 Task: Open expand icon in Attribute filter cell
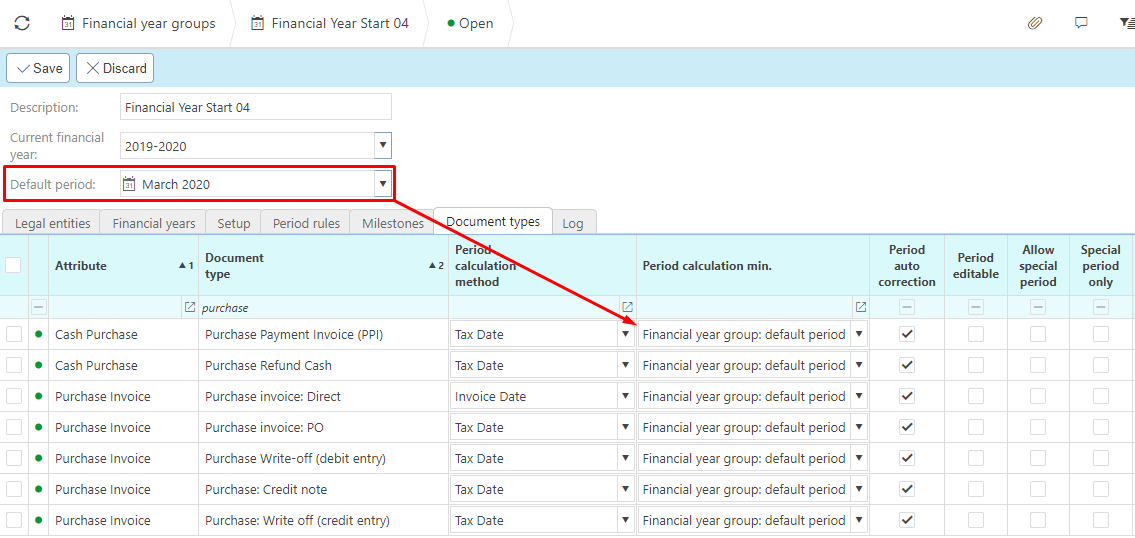190,307
